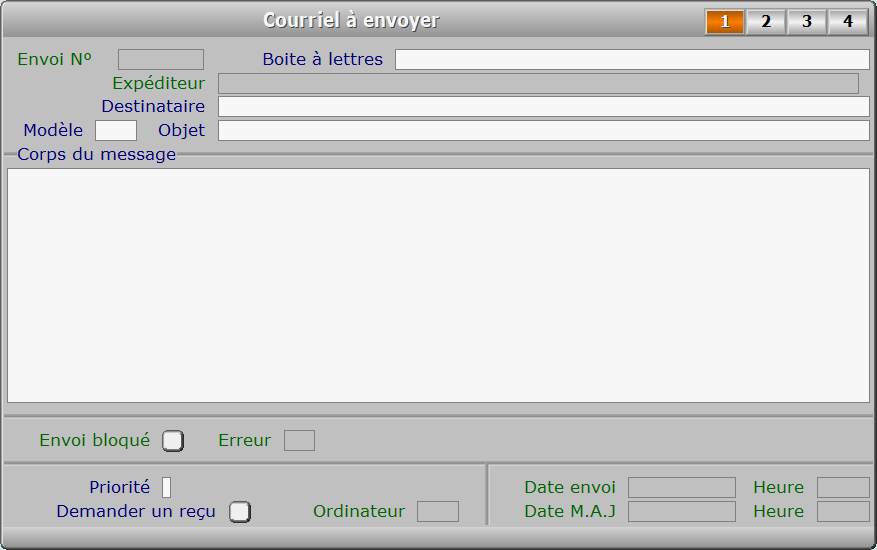This screenshot has width=877, height=550.
Task: Click the Heure field beside Date envoi
Action: 843,487
